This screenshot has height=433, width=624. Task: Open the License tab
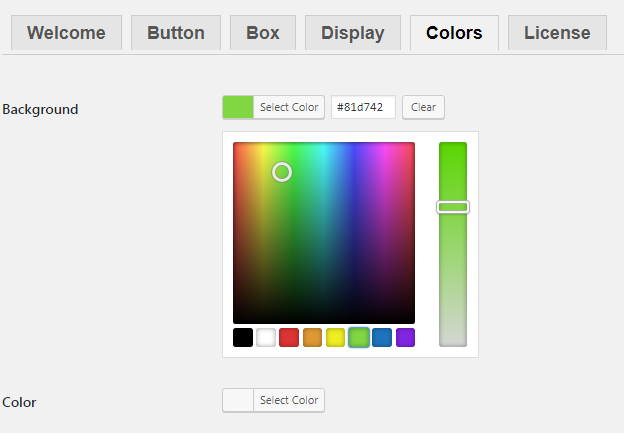[x=557, y=33]
